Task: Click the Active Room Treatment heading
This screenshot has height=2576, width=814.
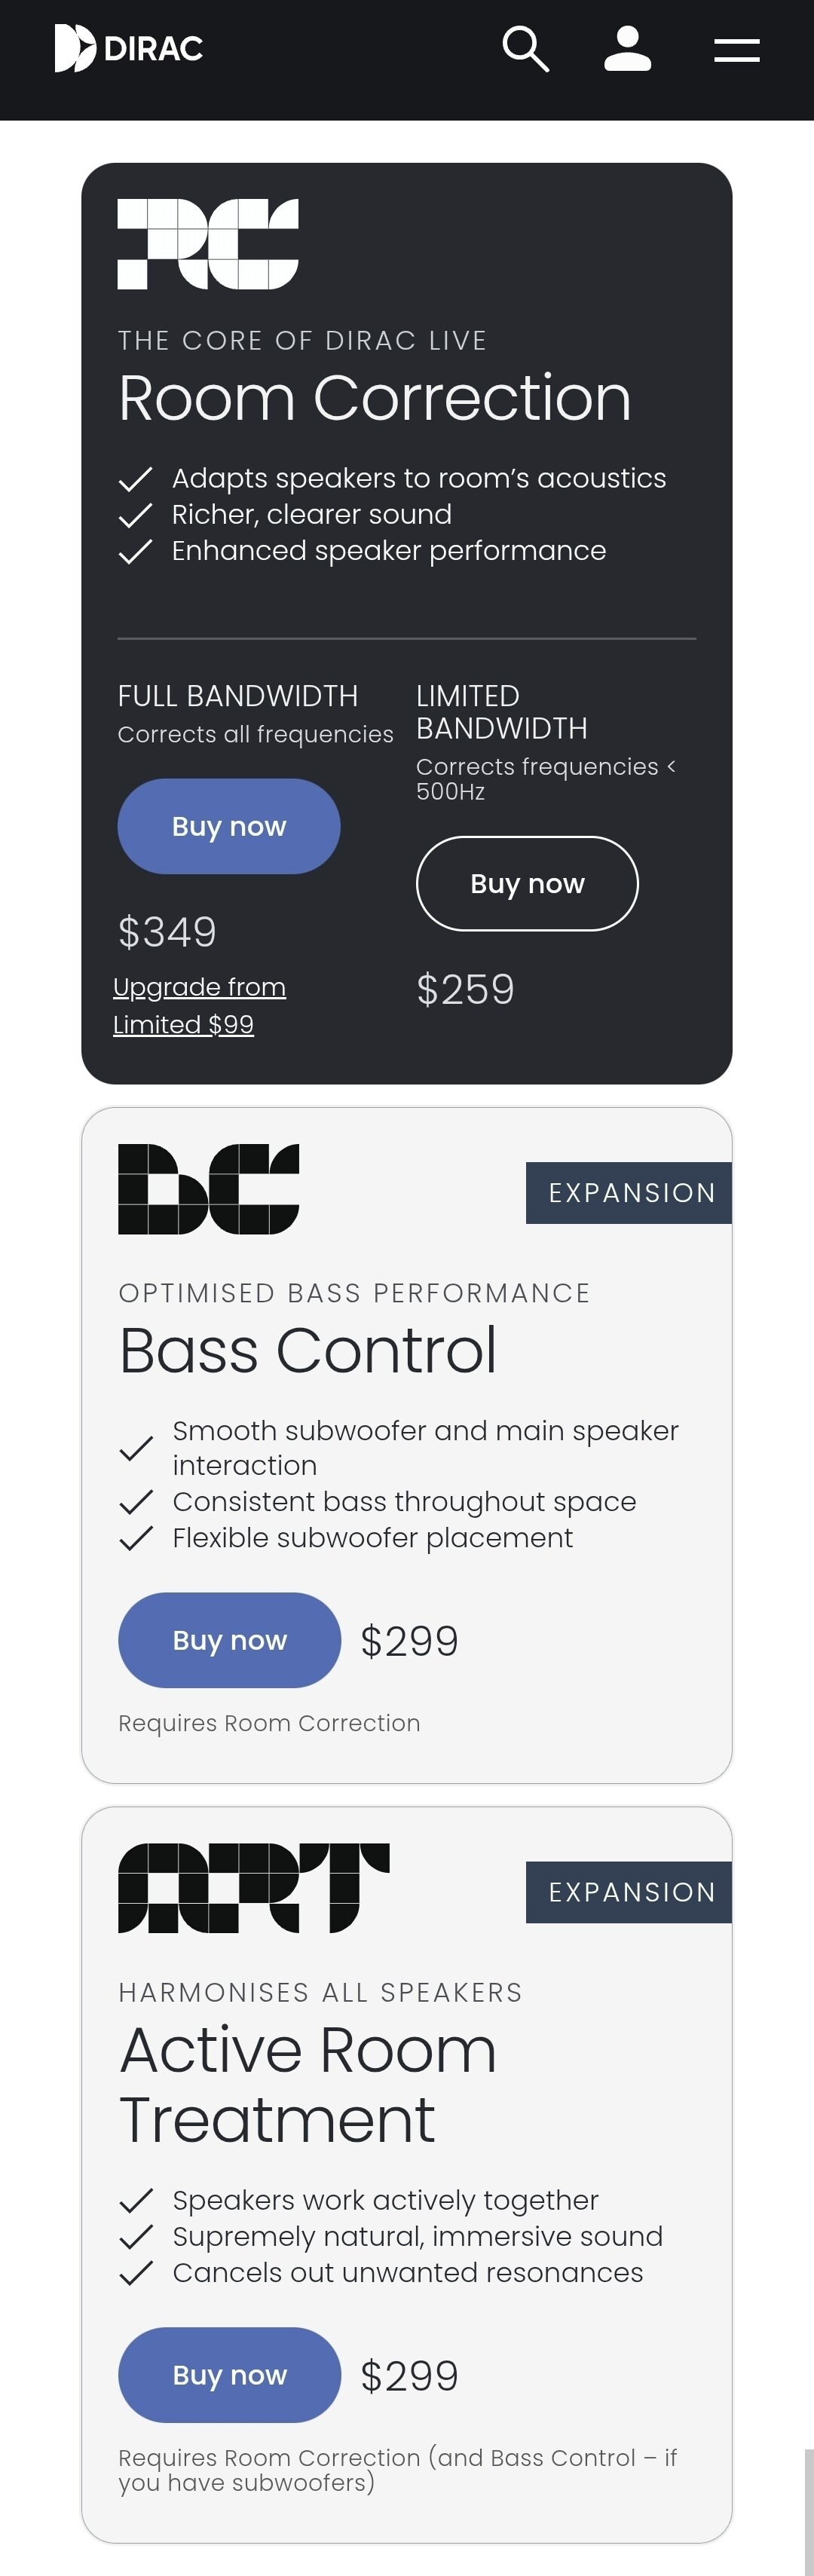Action: (308, 2085)
